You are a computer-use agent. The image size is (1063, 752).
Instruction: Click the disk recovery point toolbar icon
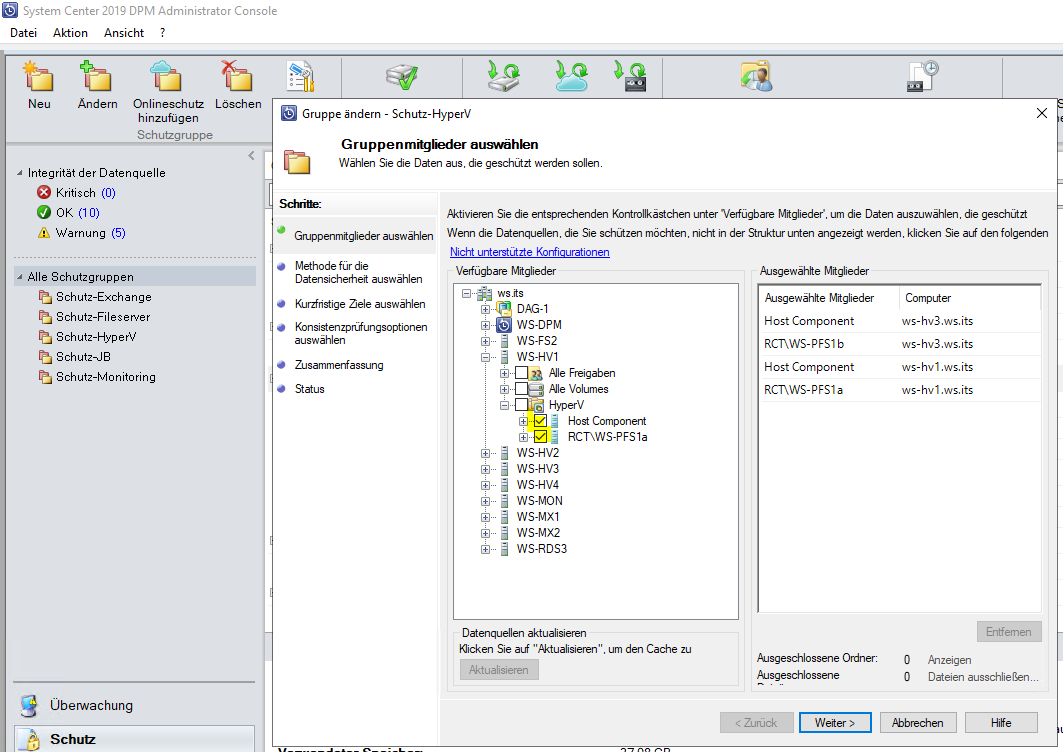coord(504,76)
